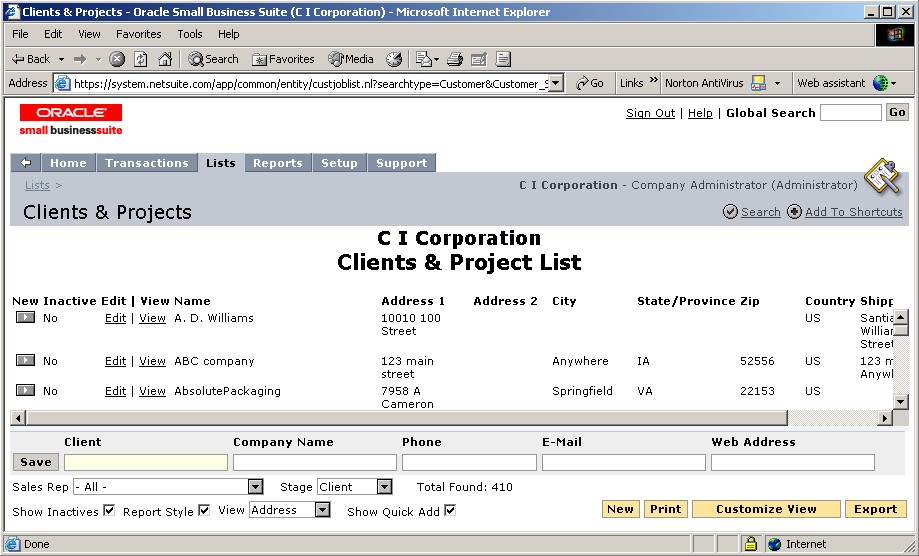Open the IE Search toolbar button

213,59
